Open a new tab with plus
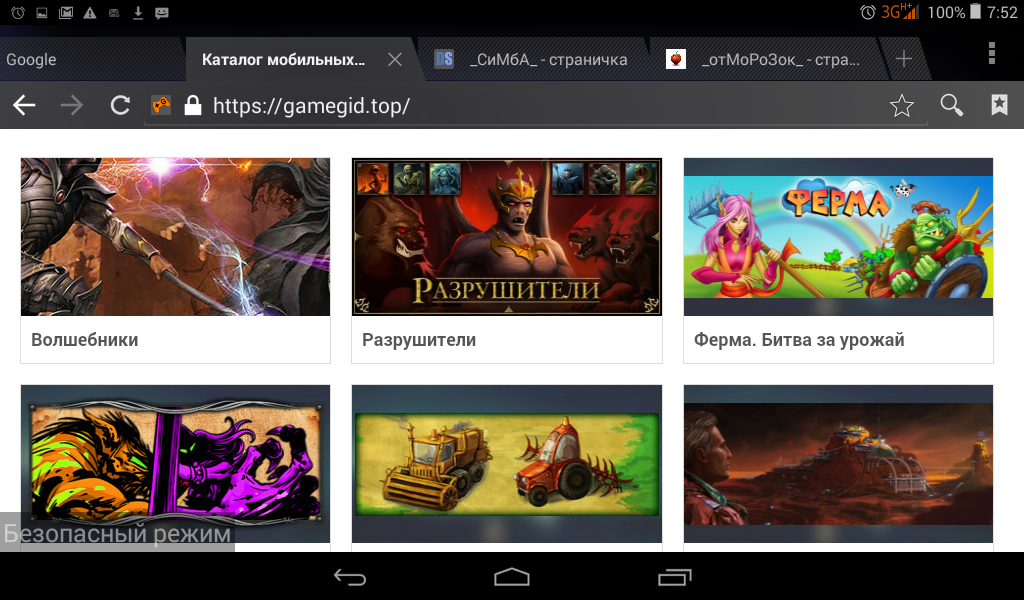 tap(904, 59)
